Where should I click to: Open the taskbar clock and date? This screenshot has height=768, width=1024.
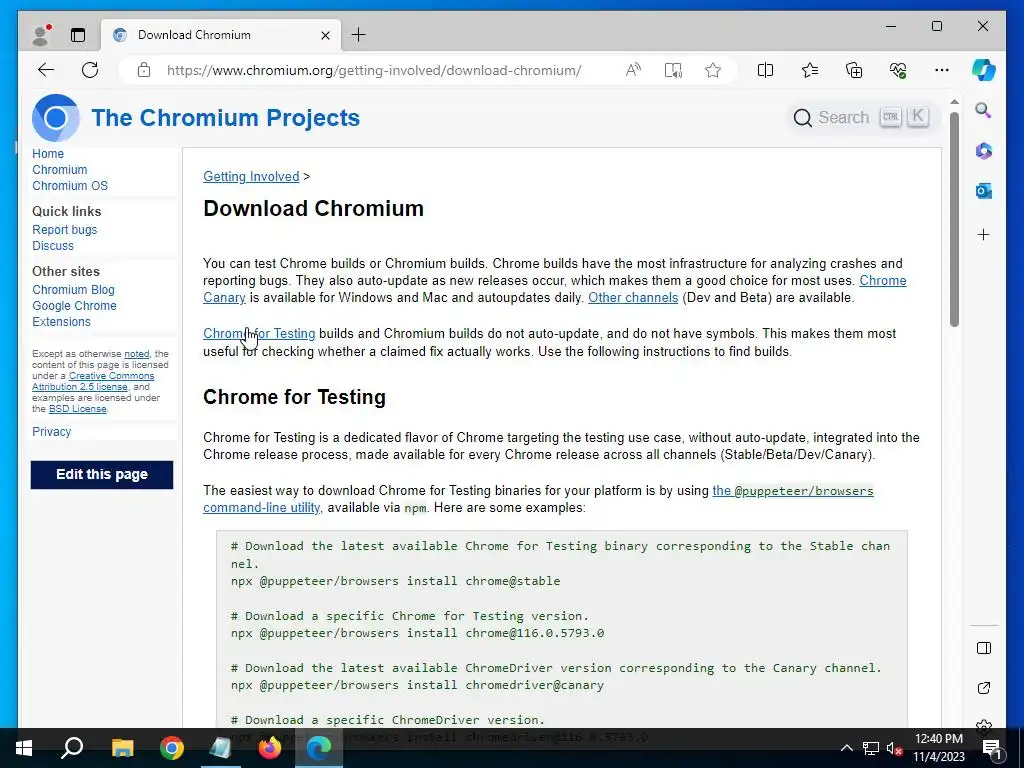[x=938, y=748]
